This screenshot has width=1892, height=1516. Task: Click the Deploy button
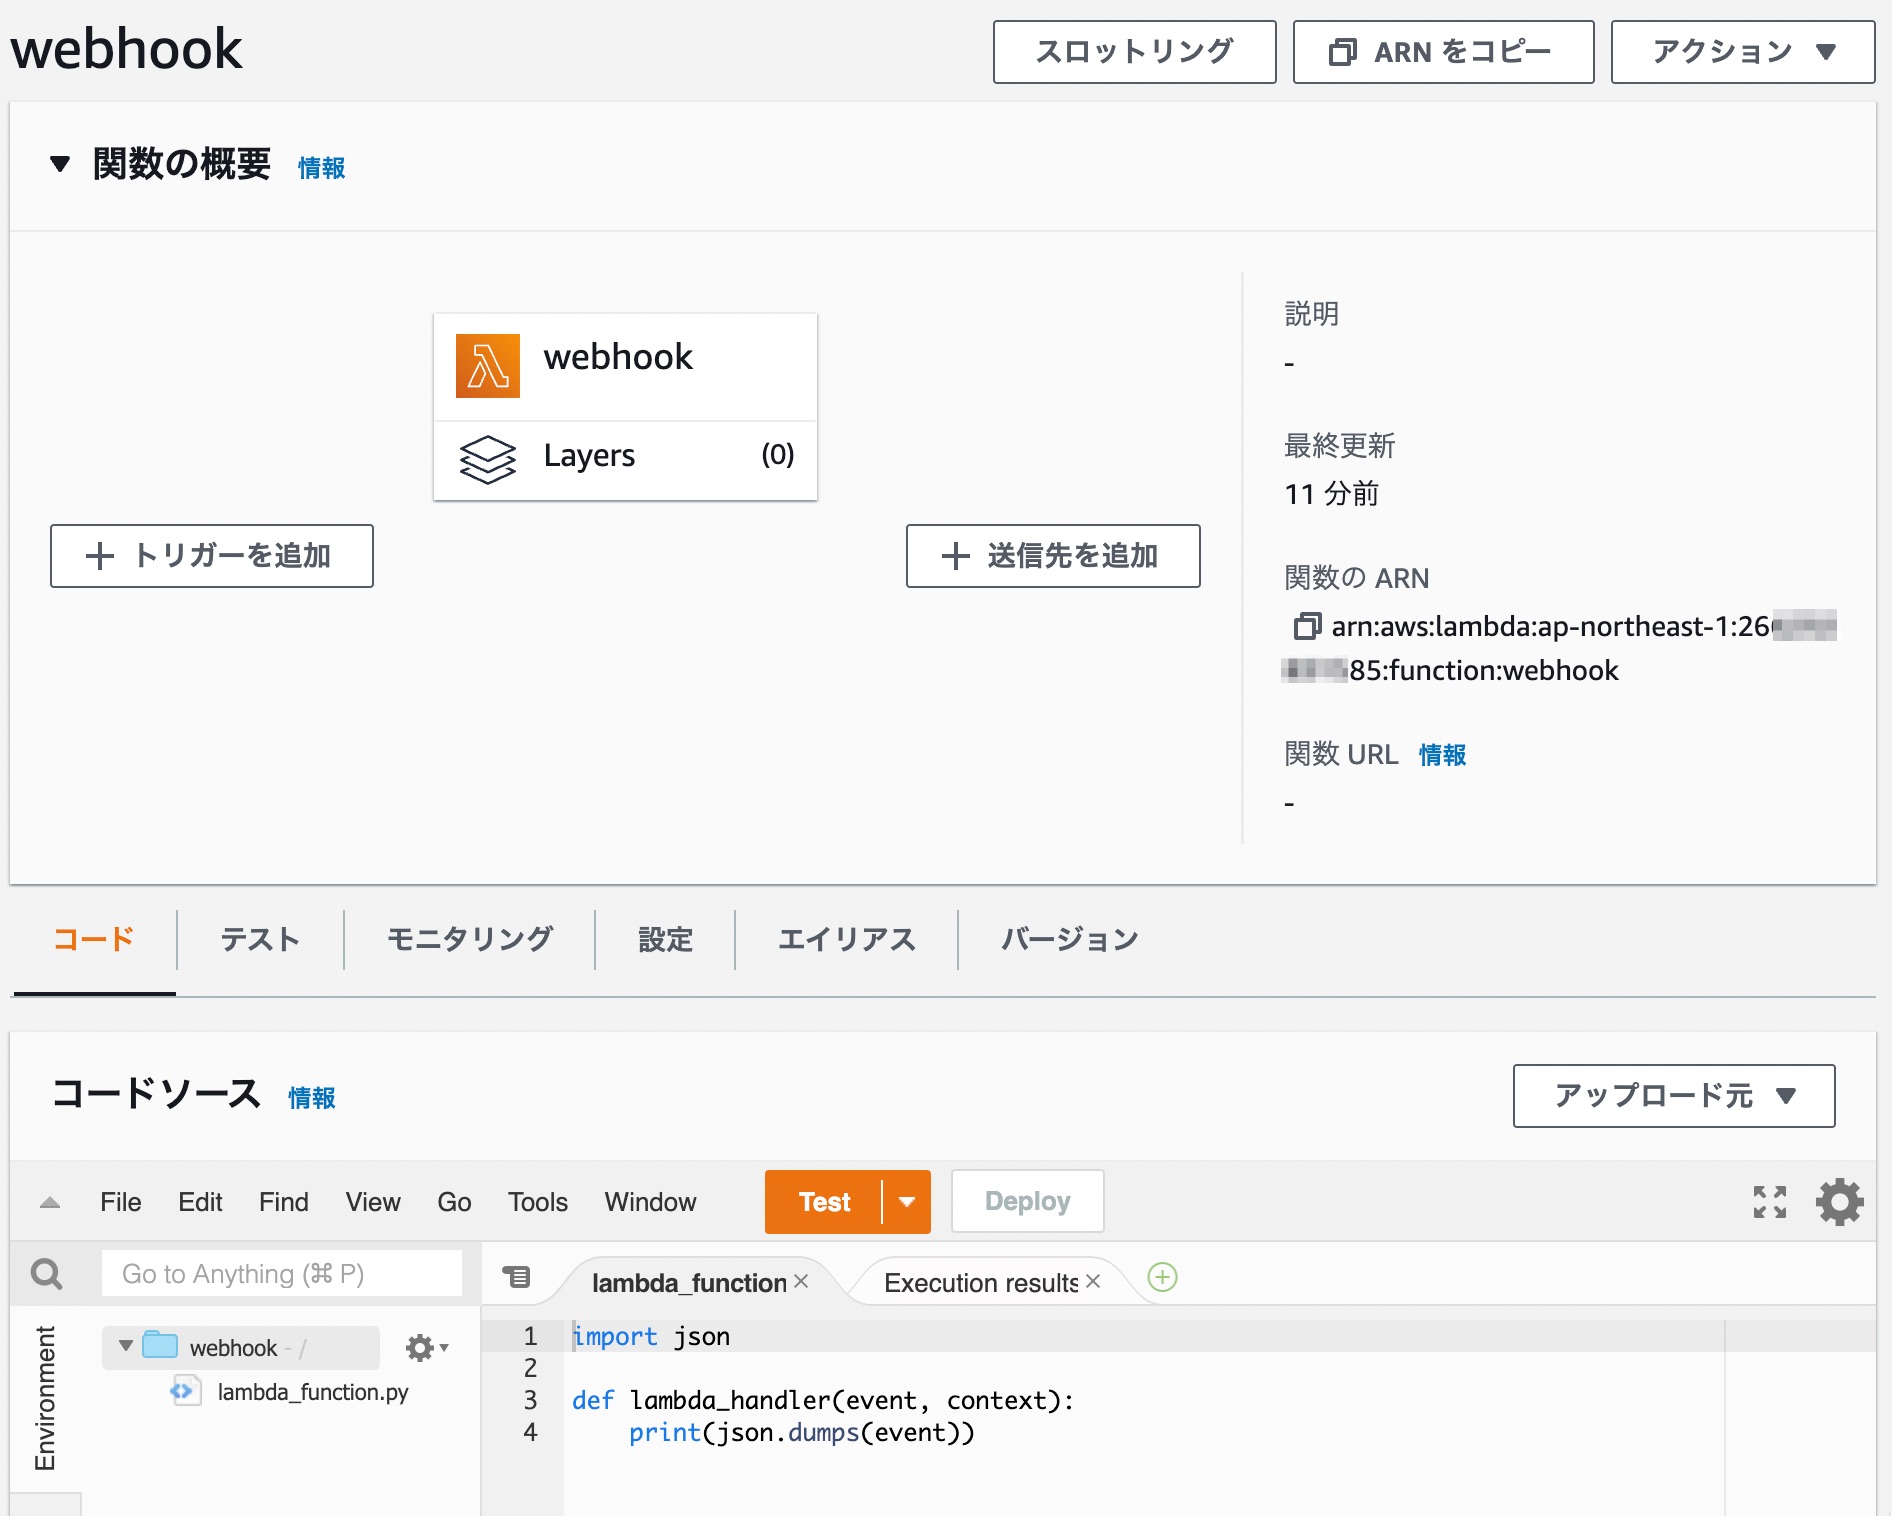coord(1026,1201)
